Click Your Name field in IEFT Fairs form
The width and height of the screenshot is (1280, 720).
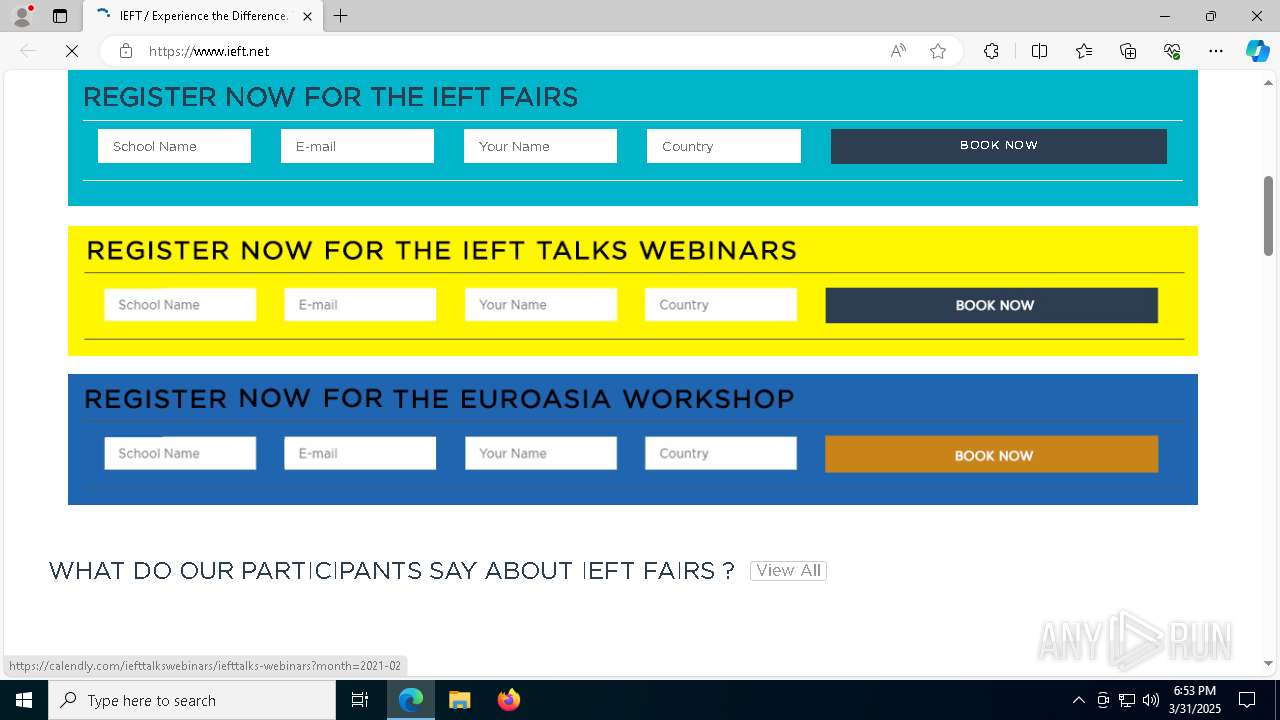pyautogui.click(x=540, y=146)
